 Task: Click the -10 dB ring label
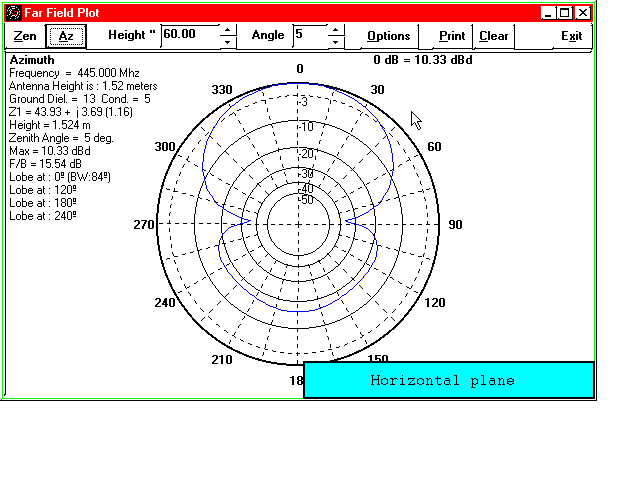[307, 127]
